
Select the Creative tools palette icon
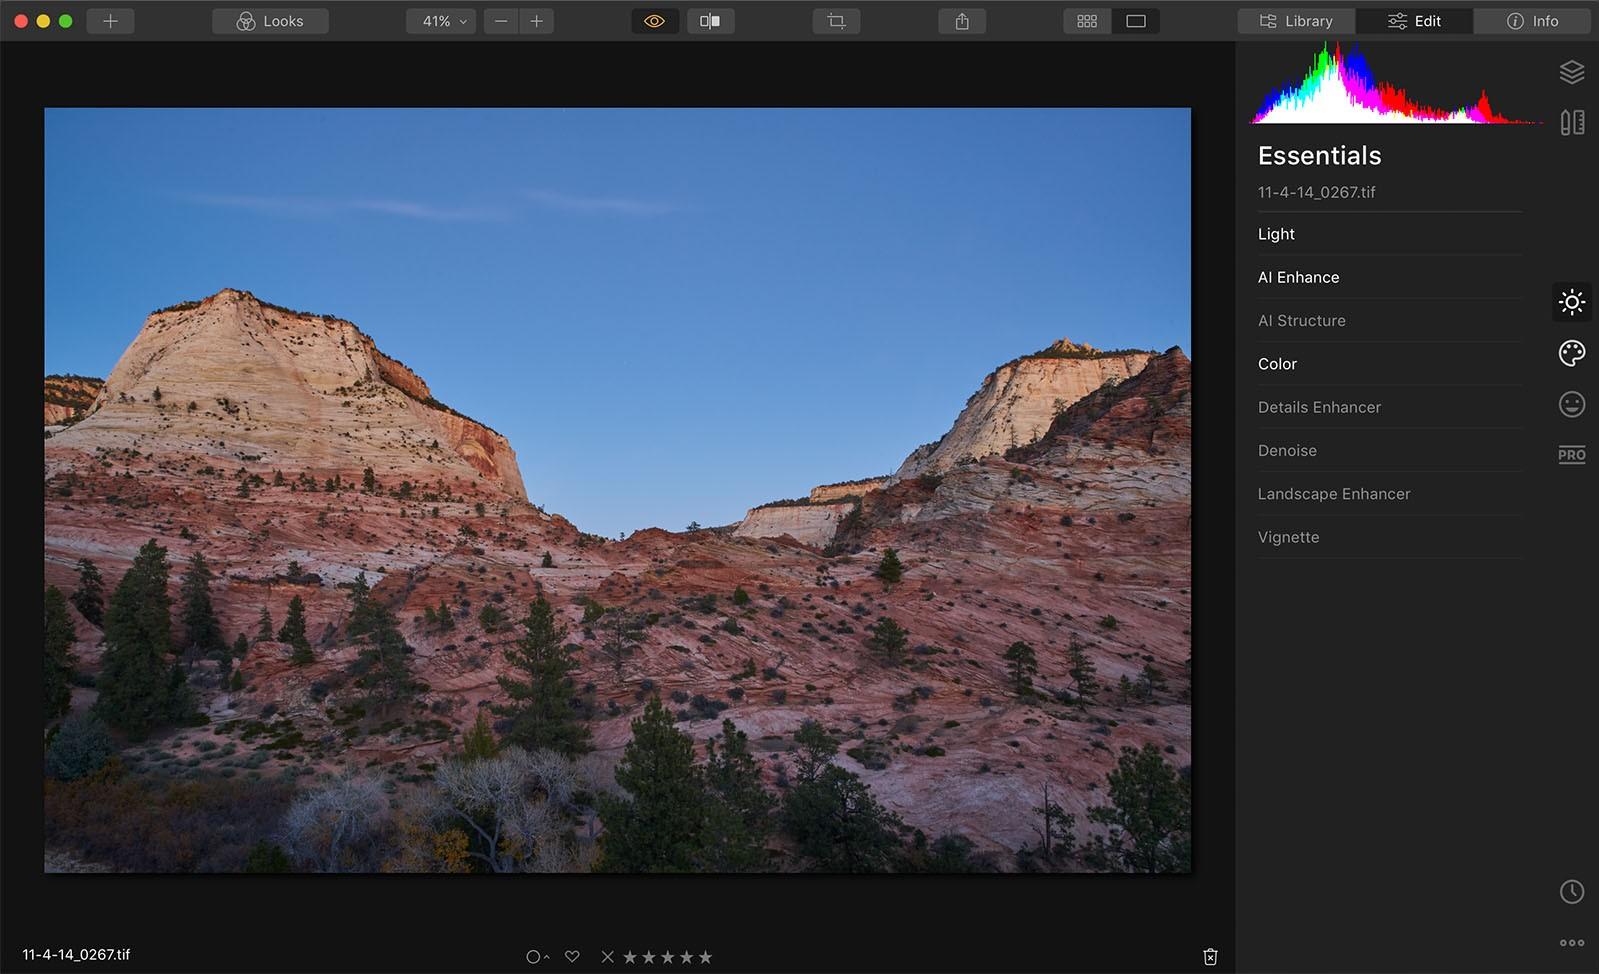(x=1571, y=353)
